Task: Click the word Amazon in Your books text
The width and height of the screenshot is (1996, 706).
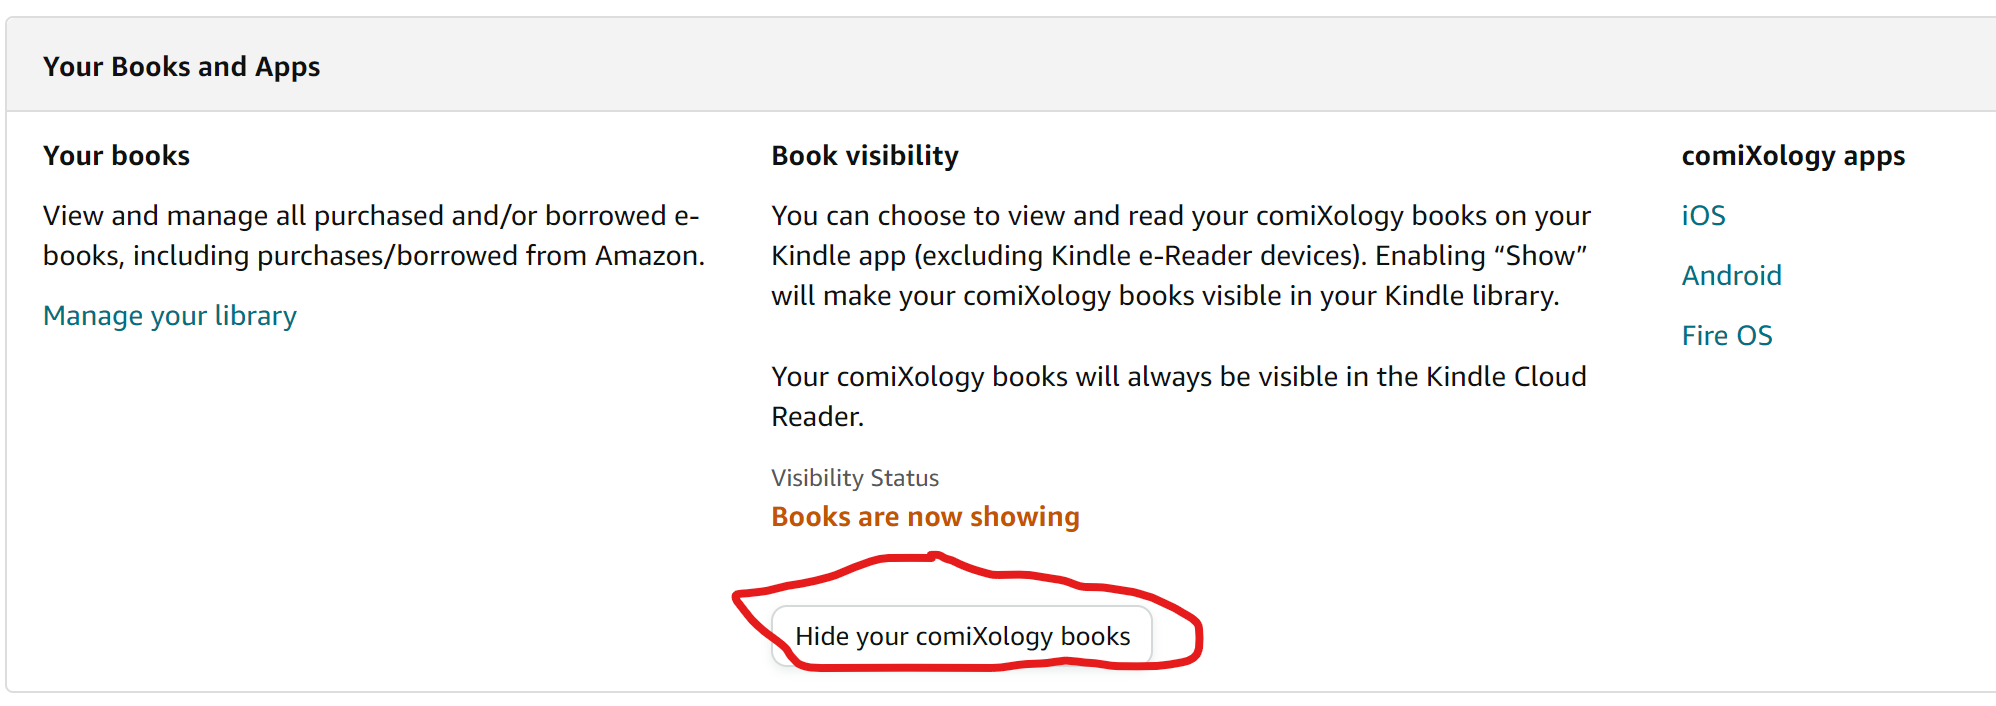Action: coord(649,256)
